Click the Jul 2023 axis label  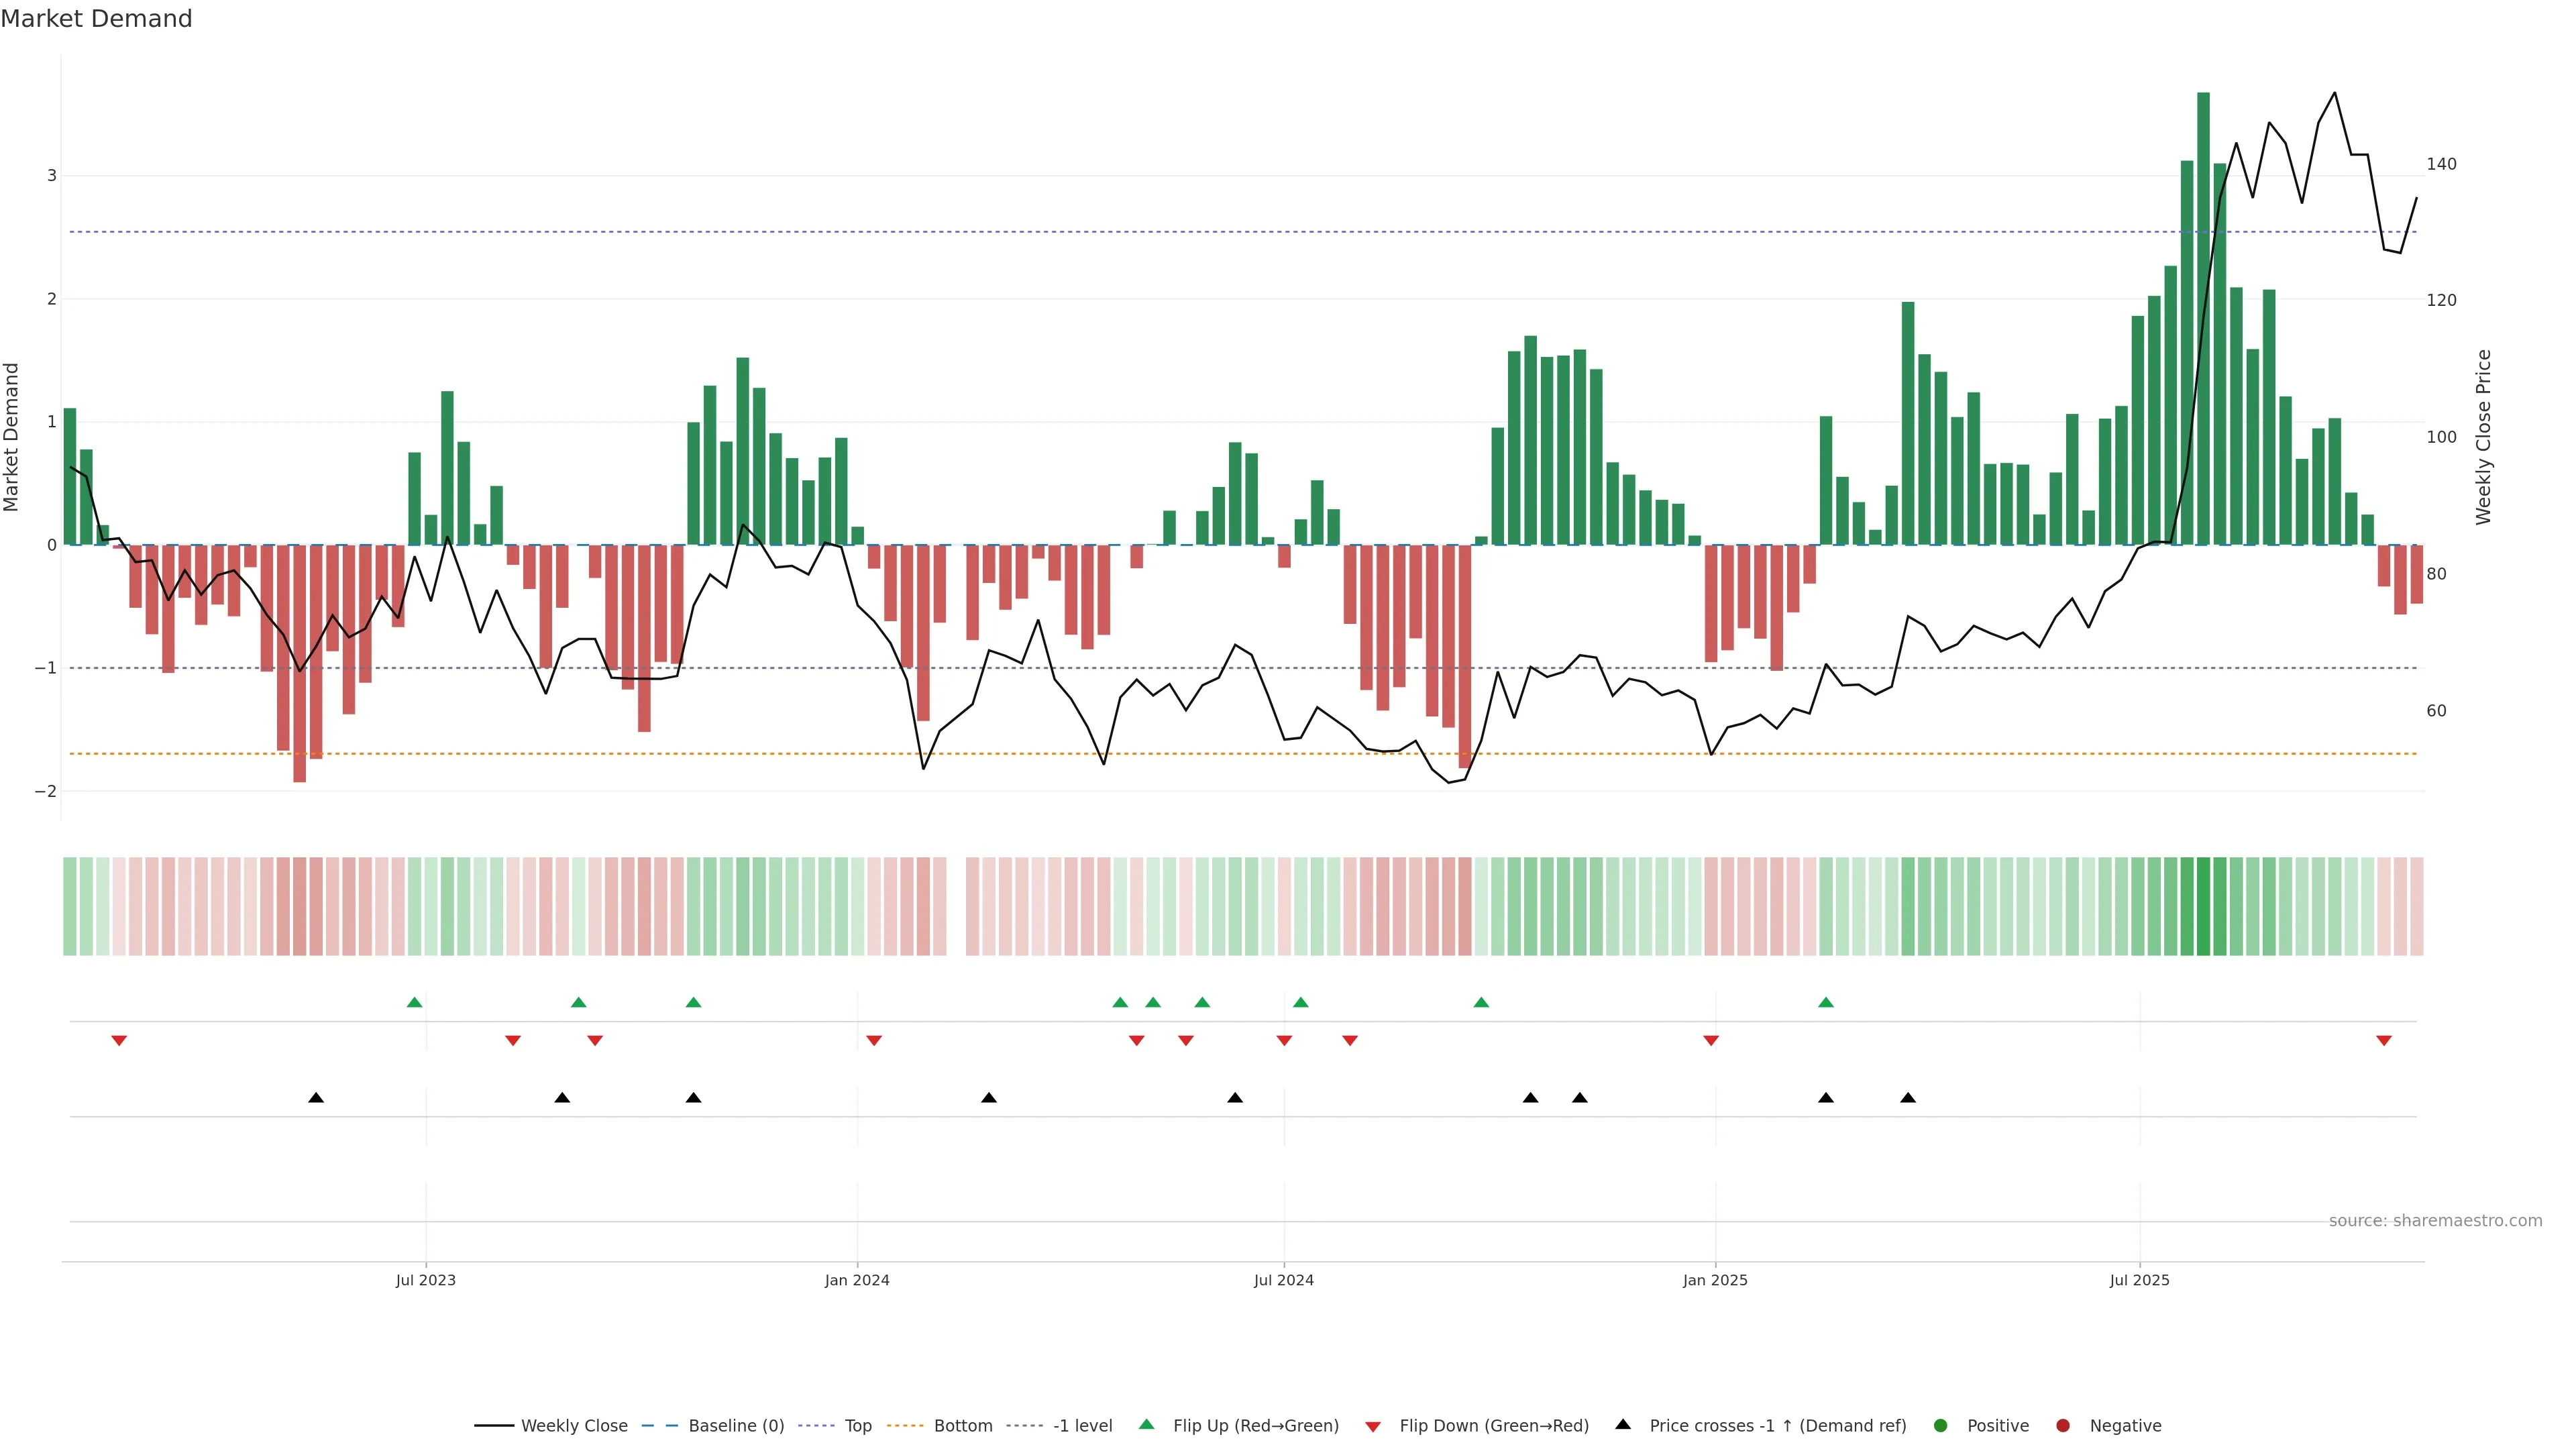(425, 1280)
